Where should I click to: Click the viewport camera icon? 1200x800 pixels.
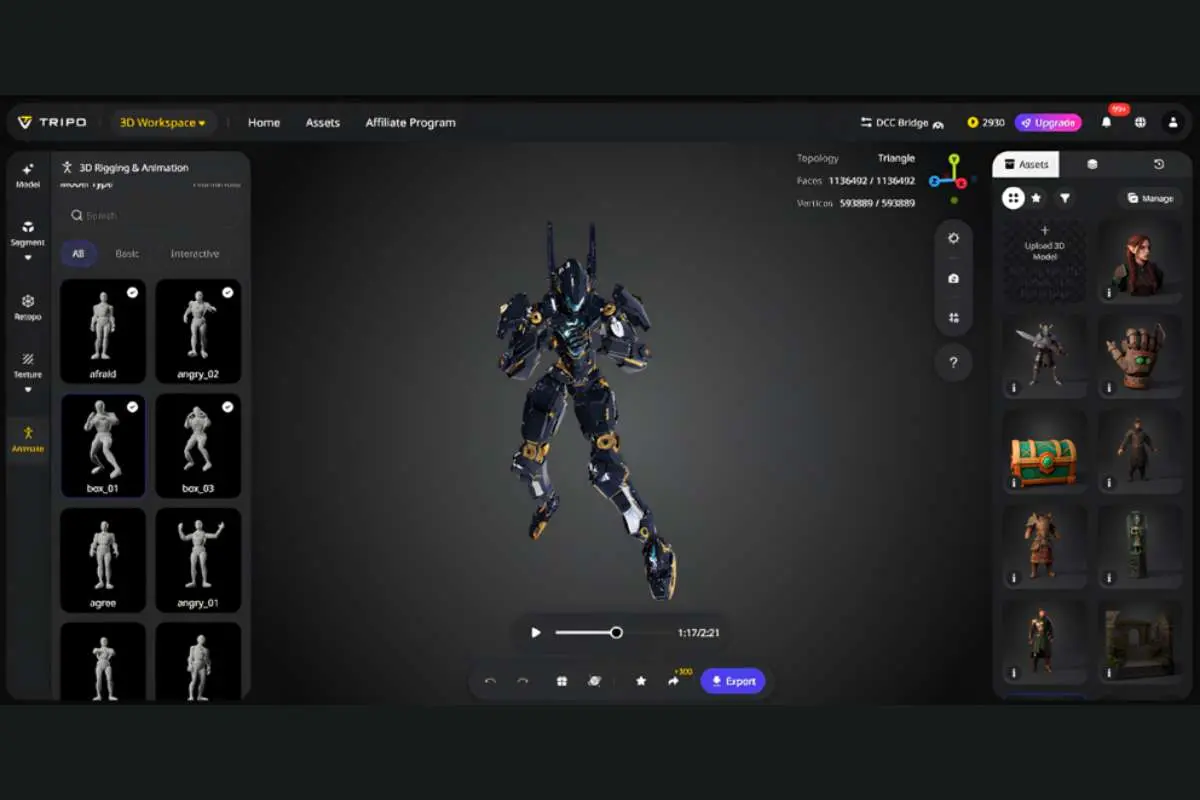tap(954, 278)
